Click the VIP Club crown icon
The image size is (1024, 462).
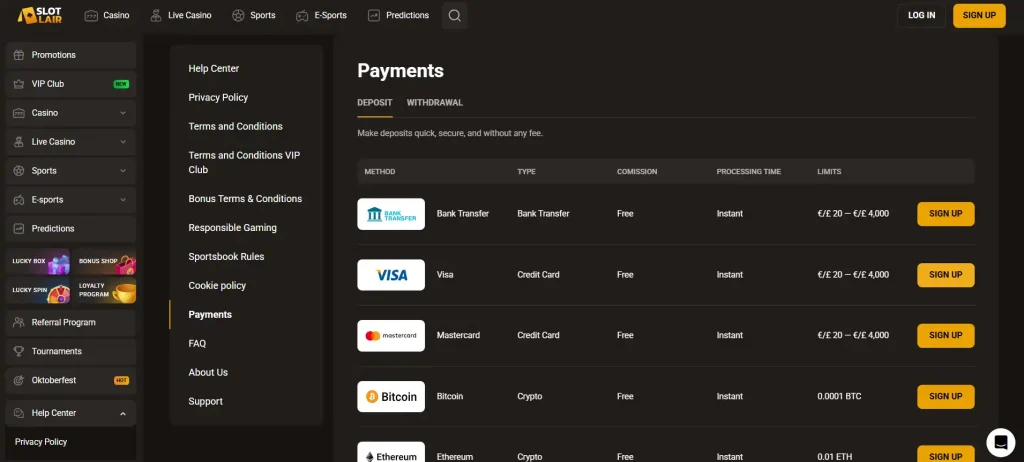[19, 84]
